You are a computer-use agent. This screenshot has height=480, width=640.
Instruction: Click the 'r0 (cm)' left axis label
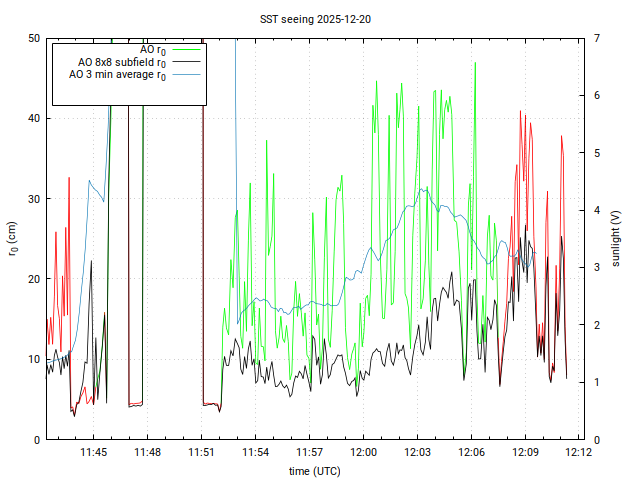[x=13, y=238]
